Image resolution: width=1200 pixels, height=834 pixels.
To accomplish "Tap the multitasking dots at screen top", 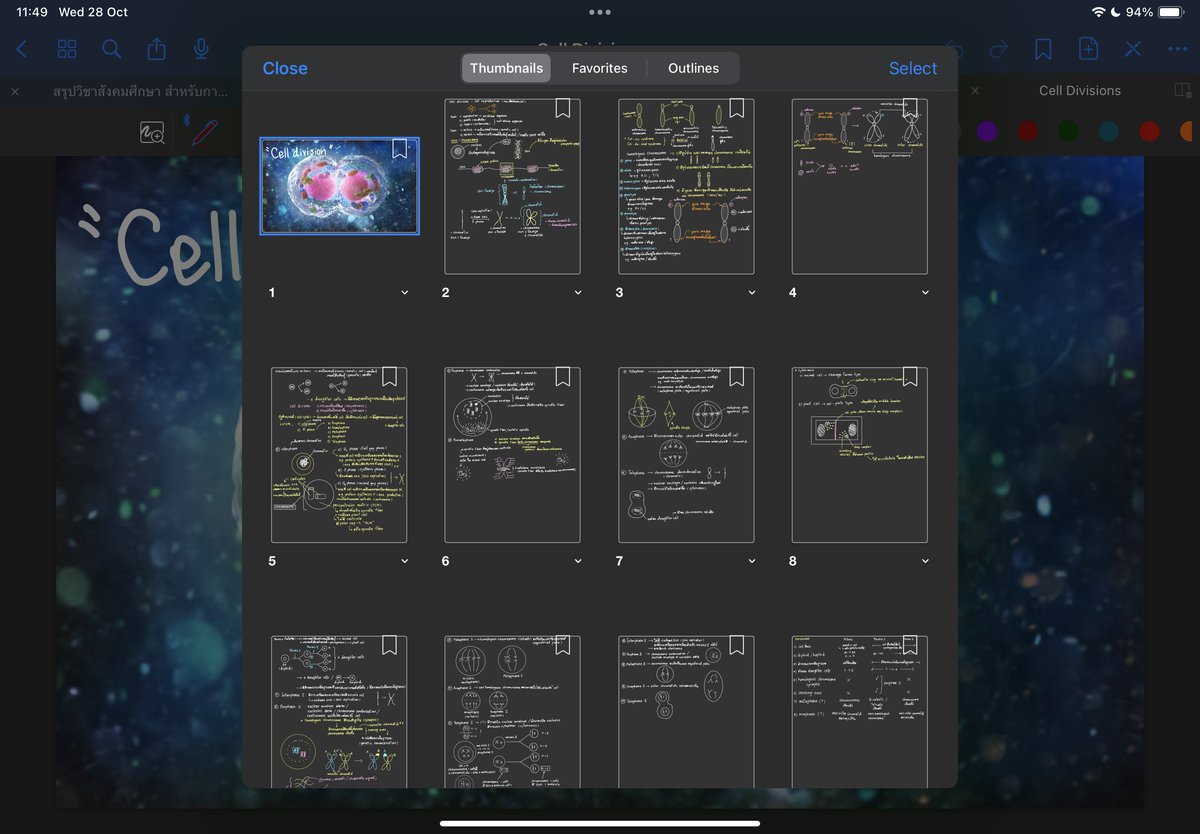I will [x=600, y=12].
